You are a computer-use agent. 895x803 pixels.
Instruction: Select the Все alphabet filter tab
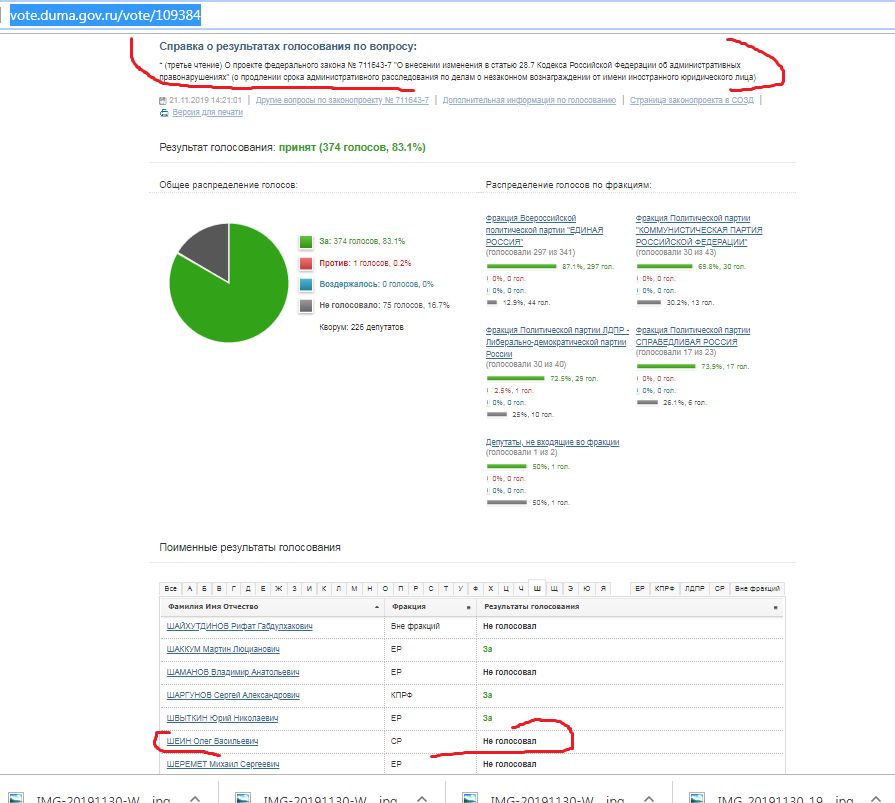171,589
